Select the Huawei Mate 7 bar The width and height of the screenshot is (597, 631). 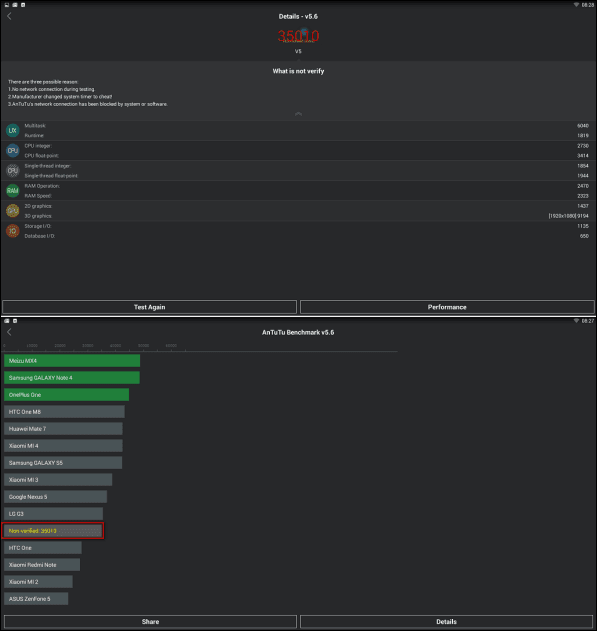click(x=63, y=429)
